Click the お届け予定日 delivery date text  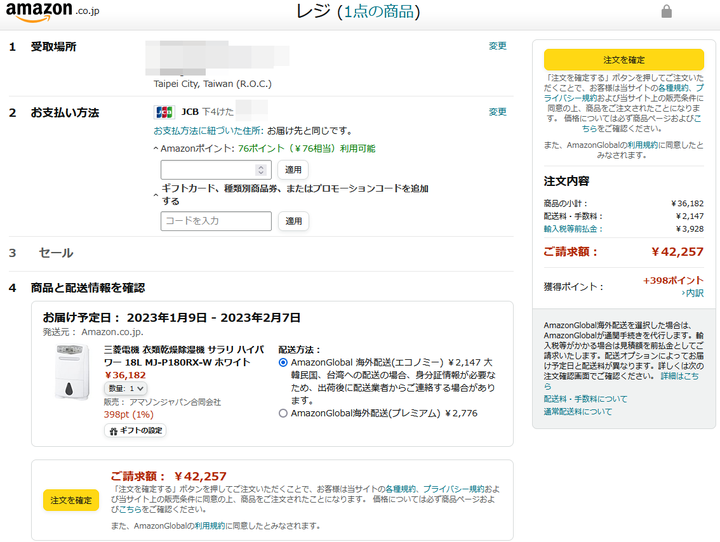click(172, 318)
